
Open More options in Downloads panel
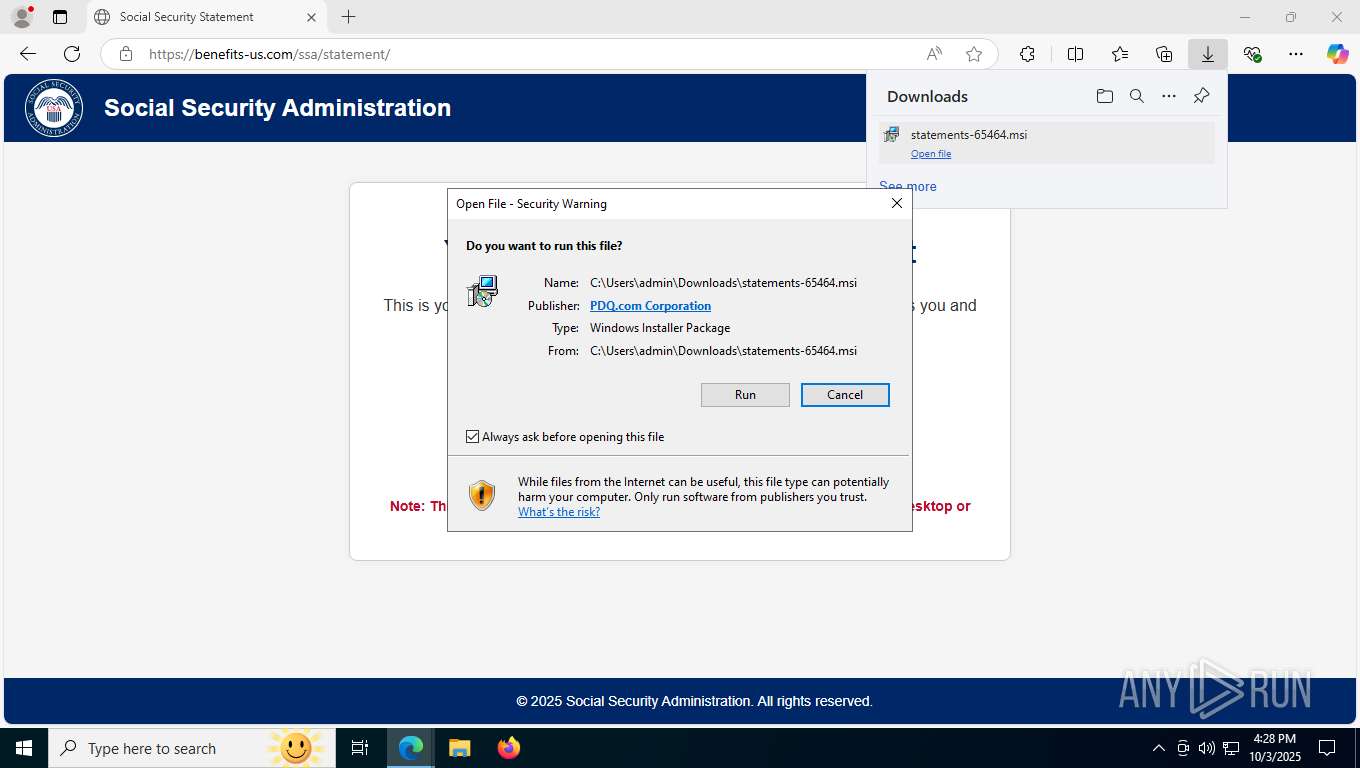pos(1169,96)
